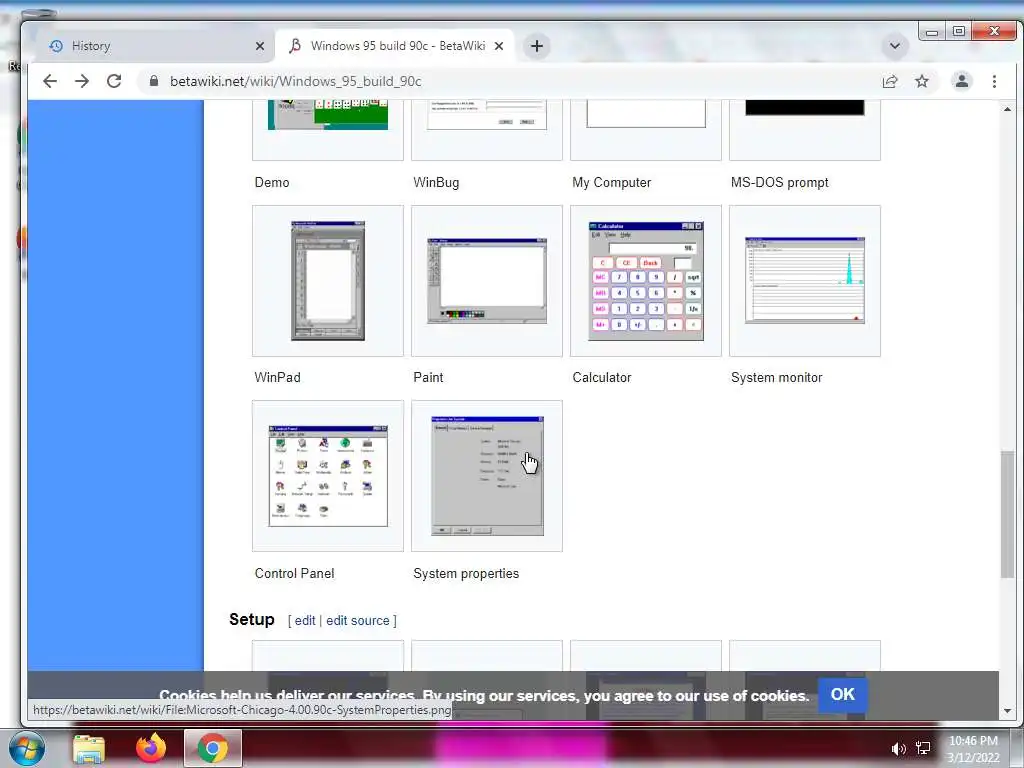Open the network tray icon
Screen dimensions: 1024x768
click(923, 748)
